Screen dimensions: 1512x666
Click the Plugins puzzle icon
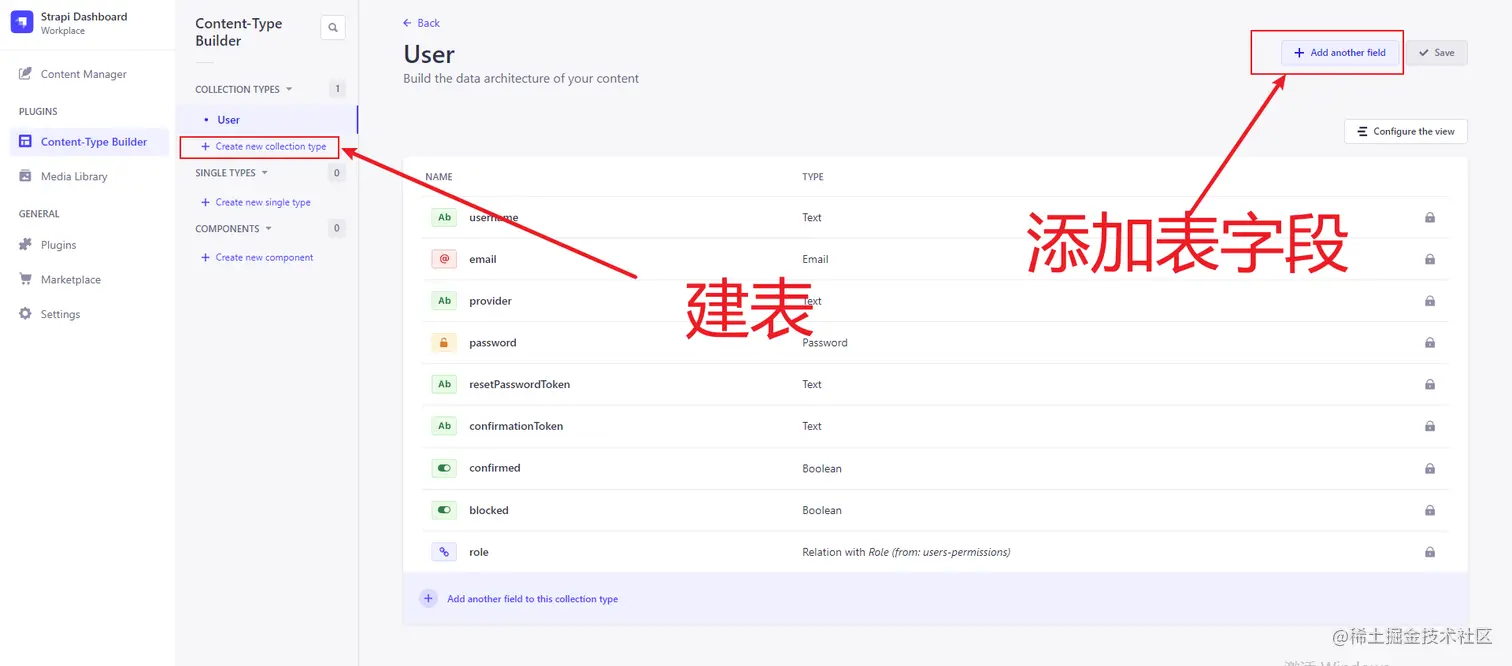pyautogui.click(x=25, y=245)
